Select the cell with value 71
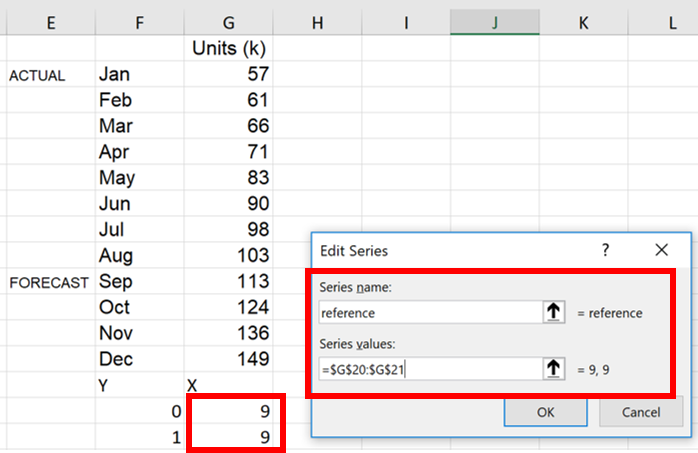The width and height of the screenshot is (698, 453). [228, 152]
